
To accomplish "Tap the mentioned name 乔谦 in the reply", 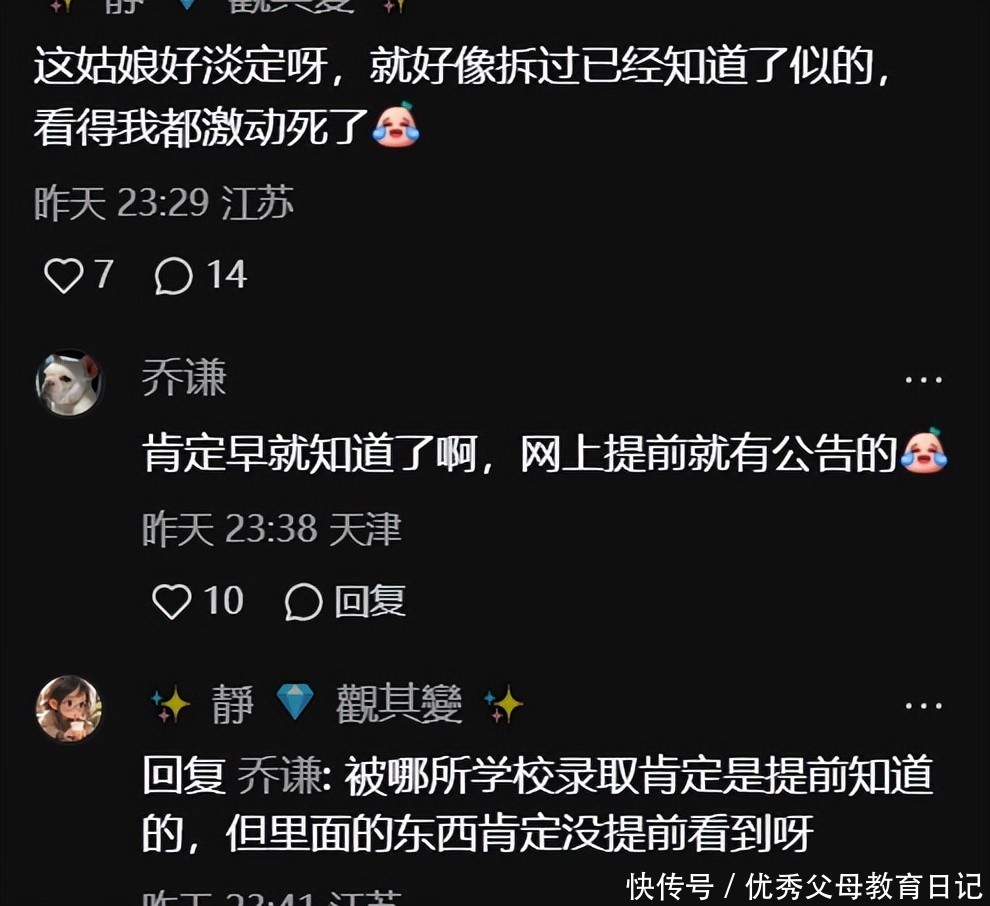I will [280, 775].
